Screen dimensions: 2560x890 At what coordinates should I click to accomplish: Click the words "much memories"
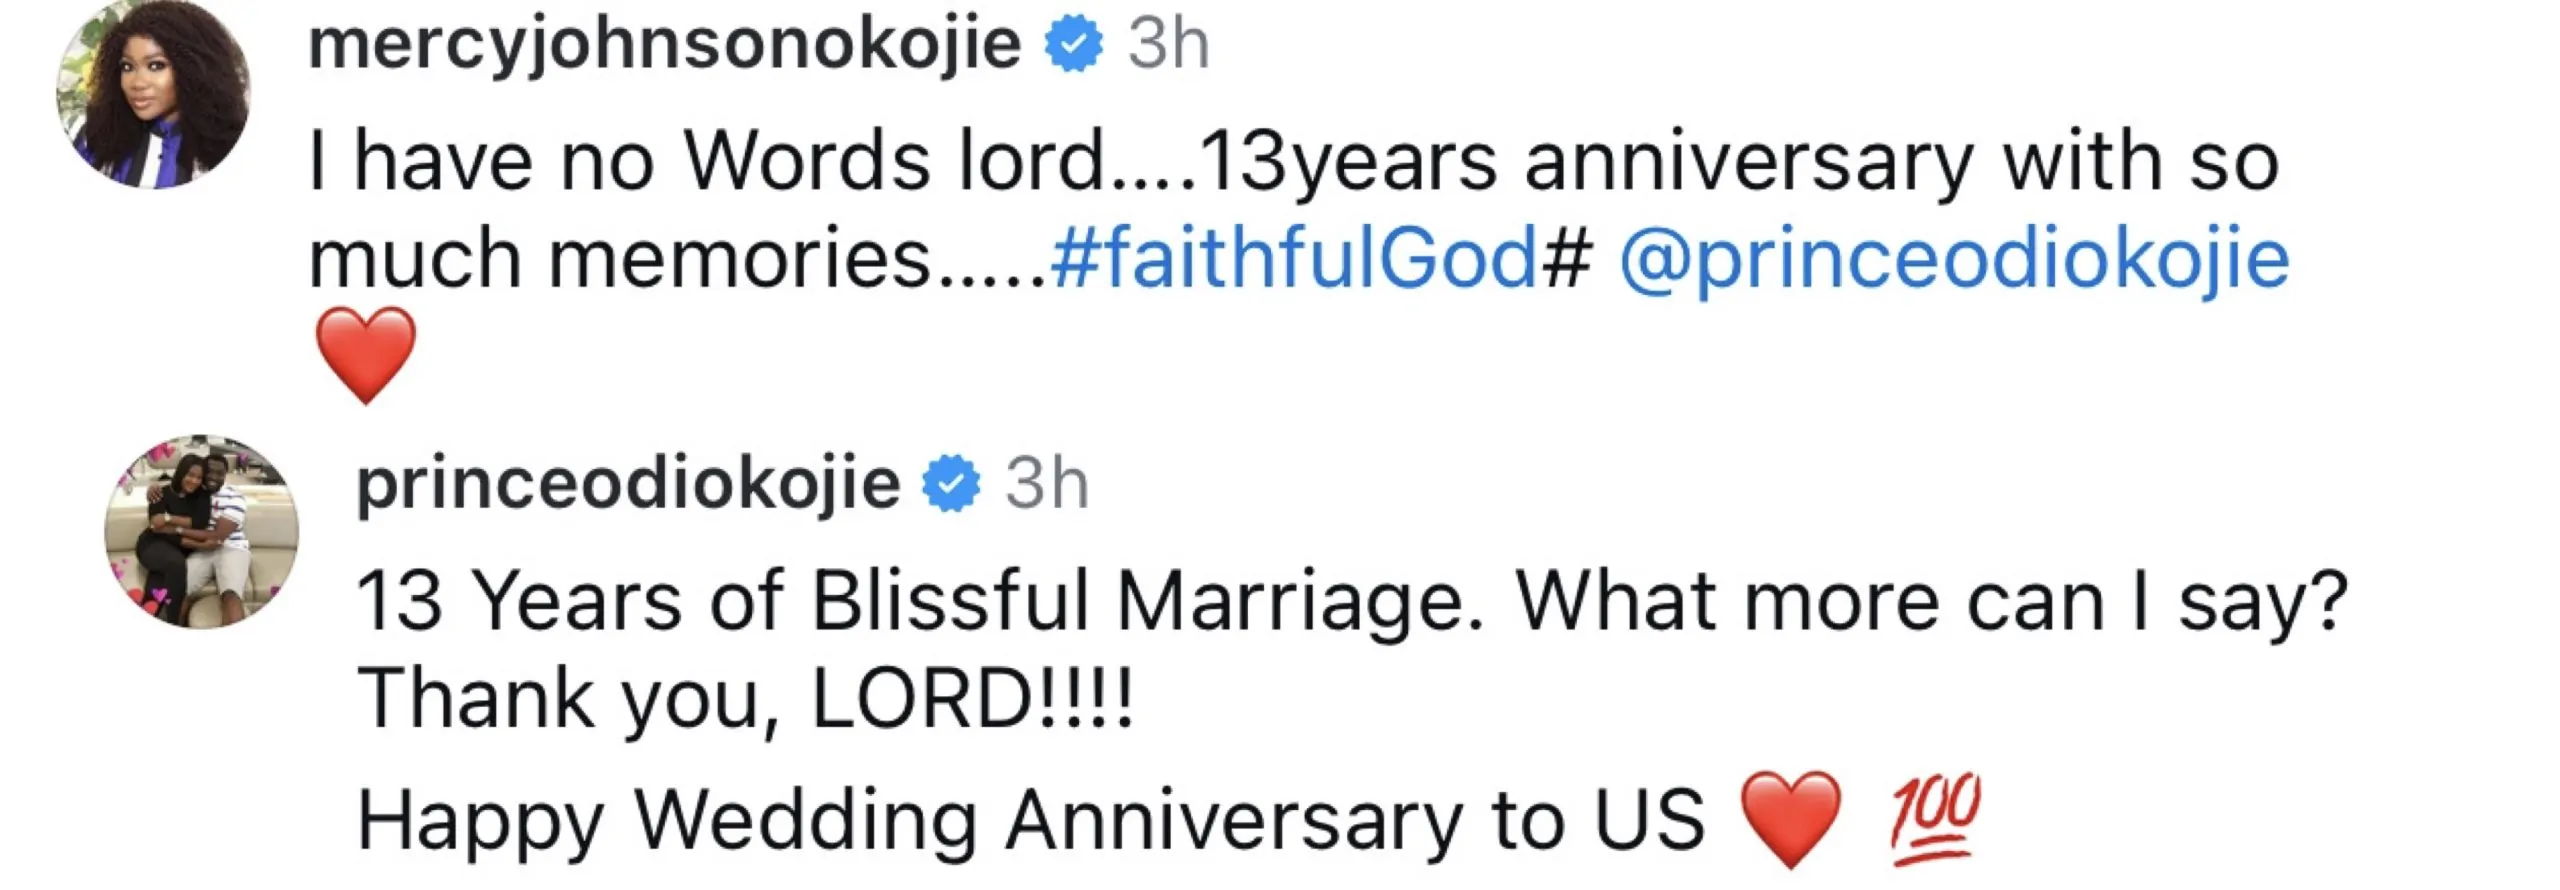tap(620, 259)
